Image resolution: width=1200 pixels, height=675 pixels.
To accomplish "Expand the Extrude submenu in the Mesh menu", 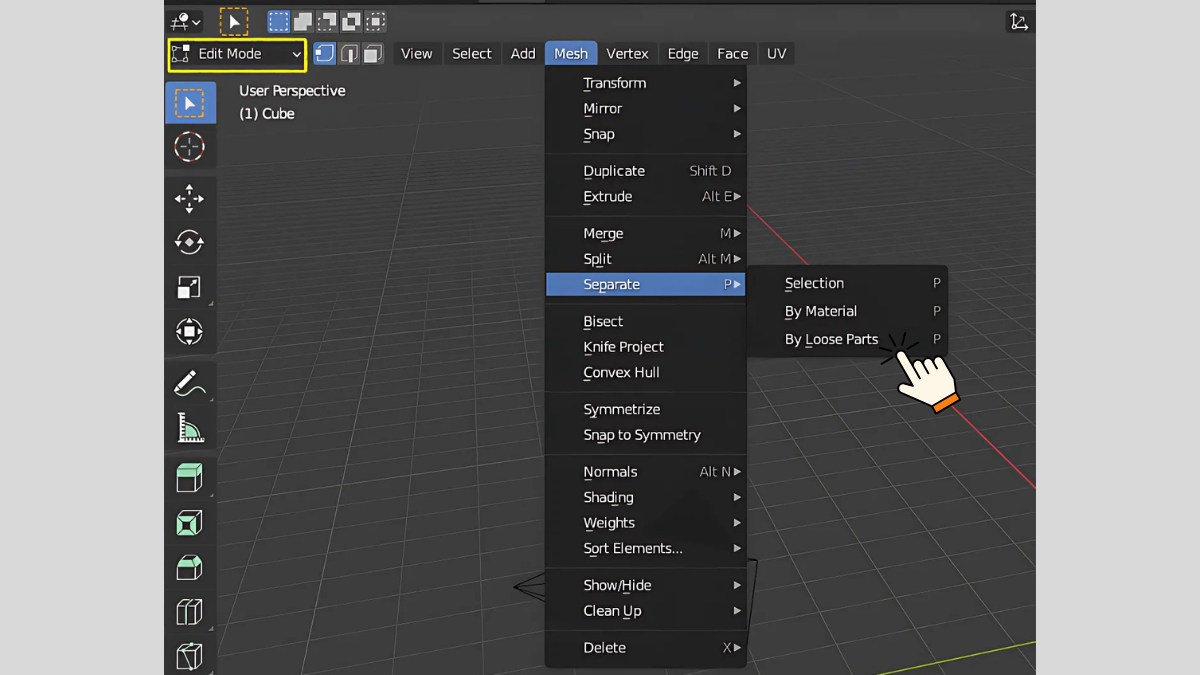I will point(646,197).
